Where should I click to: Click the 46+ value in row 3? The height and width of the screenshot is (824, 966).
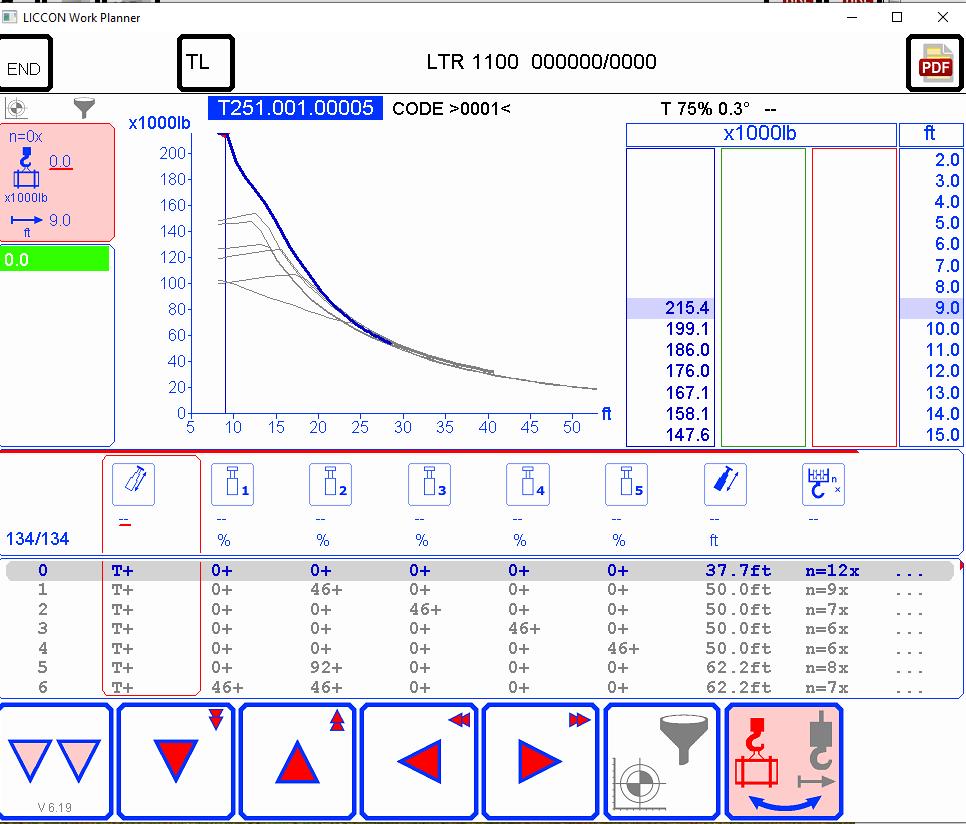(524, 629)
